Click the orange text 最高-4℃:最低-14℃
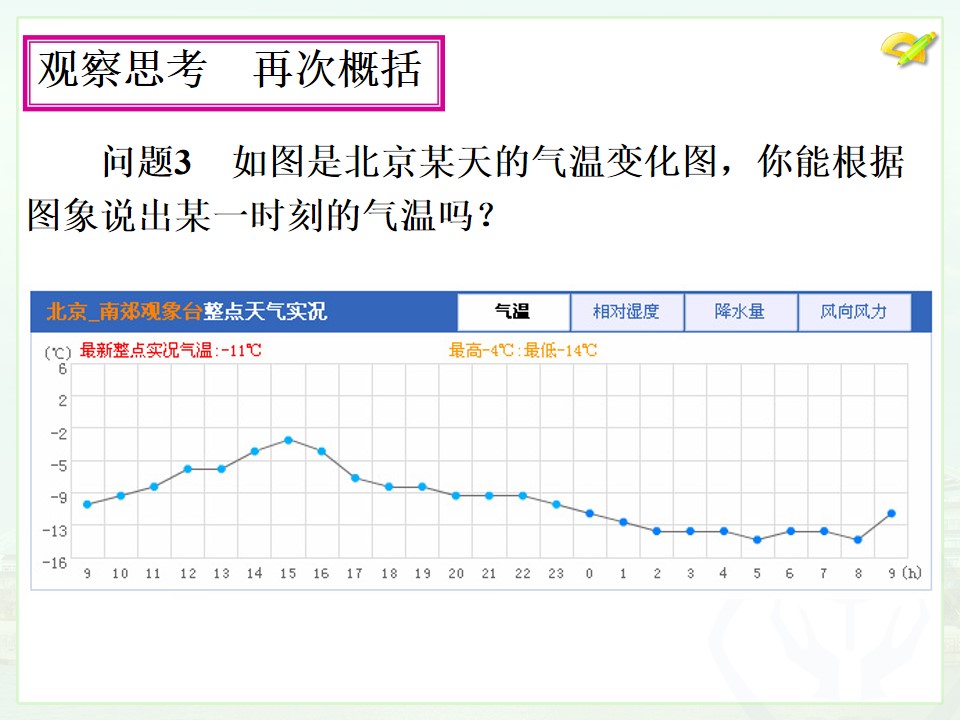 tap(522, 351)
